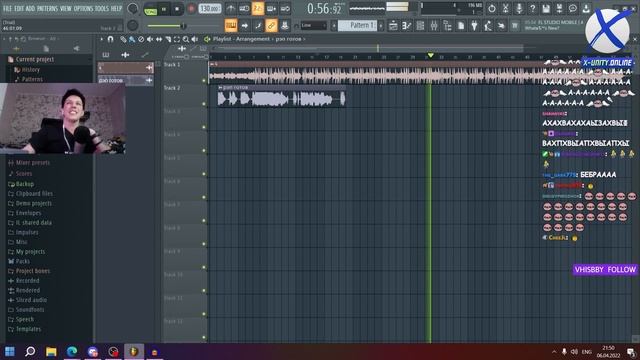
Task: Click the Record transport button
Action: click(191, 9)
